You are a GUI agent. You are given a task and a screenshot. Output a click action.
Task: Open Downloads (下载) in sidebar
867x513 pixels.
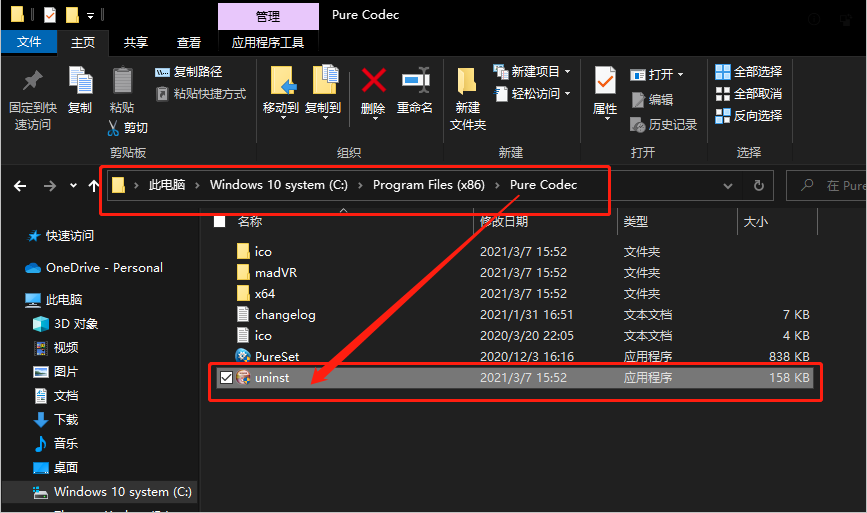click(x=56, y=420)
